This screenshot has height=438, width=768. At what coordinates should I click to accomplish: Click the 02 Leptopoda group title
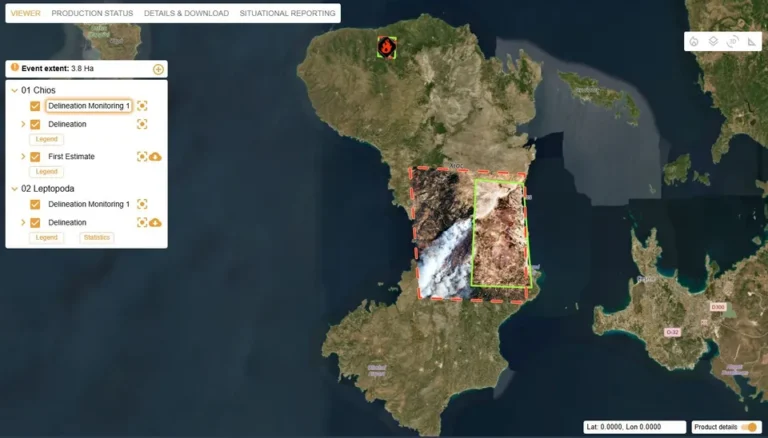48,189
